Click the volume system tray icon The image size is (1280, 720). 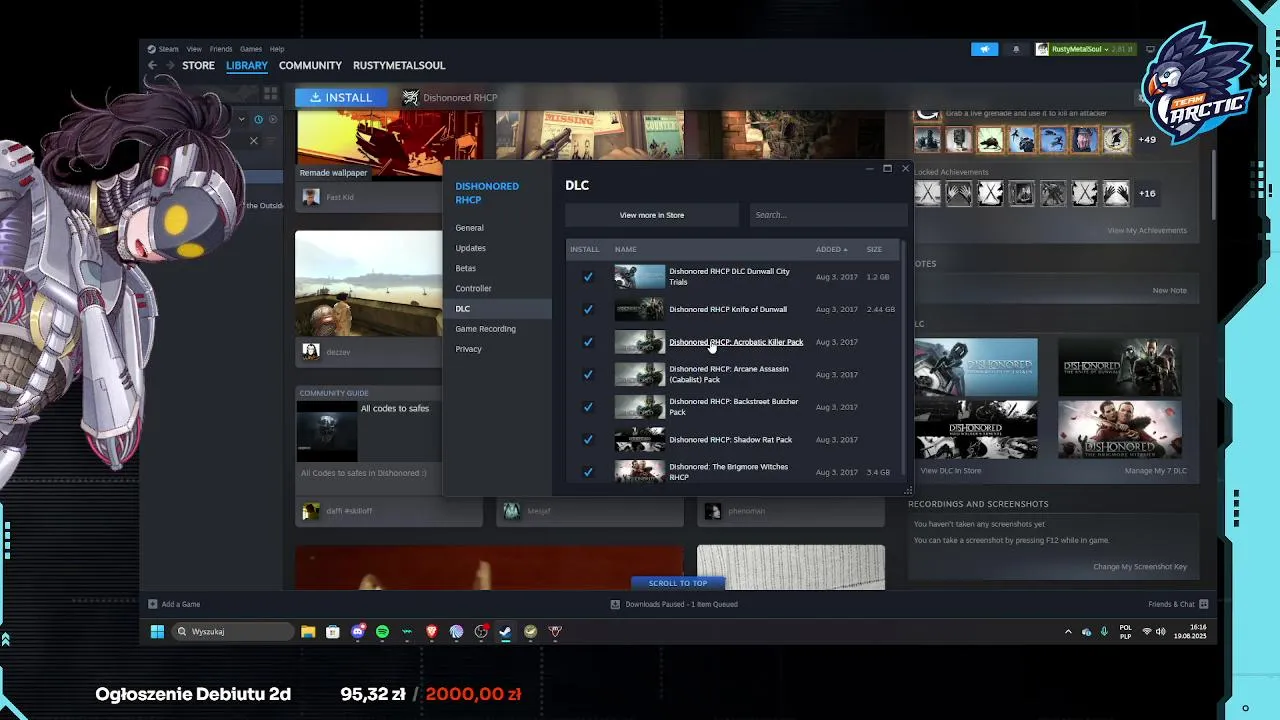pyautogui.click(x=1161, y=631)
